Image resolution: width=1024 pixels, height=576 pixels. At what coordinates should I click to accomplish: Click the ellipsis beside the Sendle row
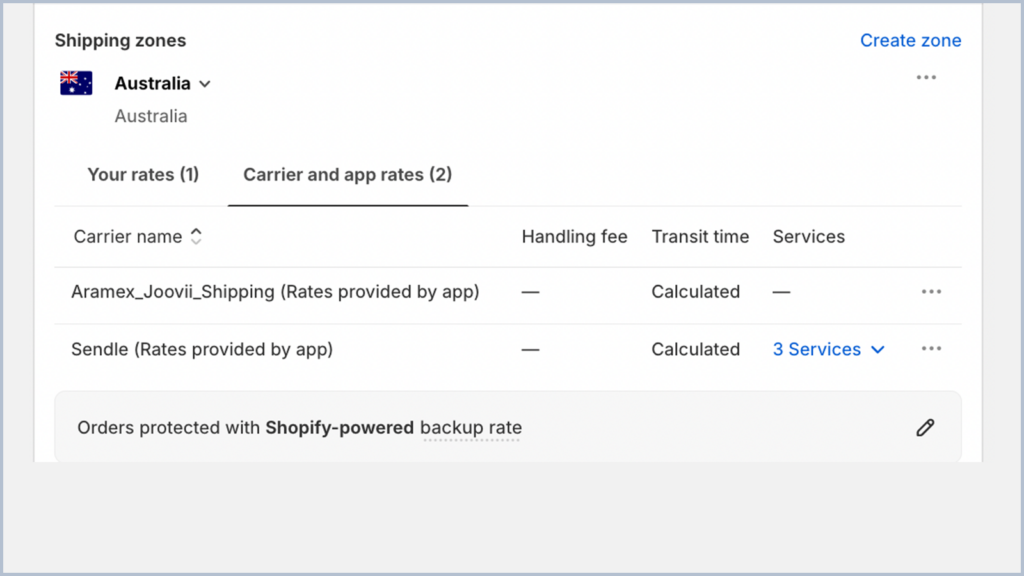pos(931,348)
